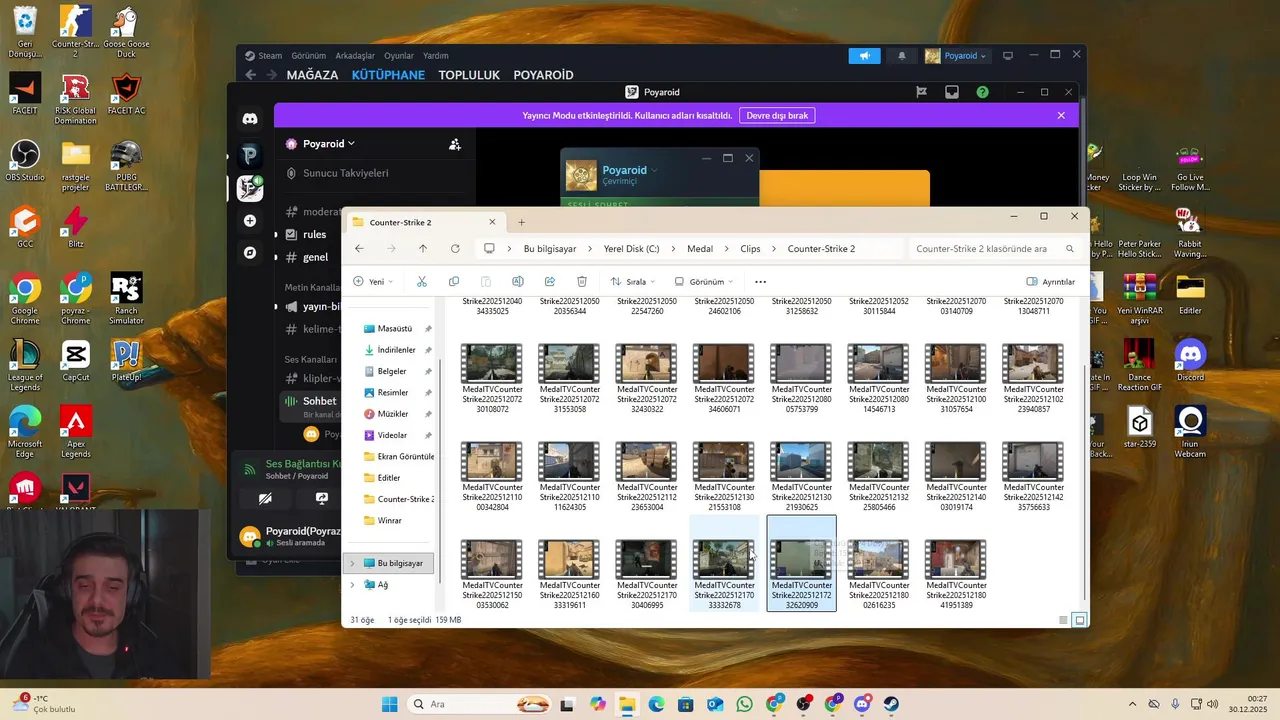This screenshot has height=720, width=1280.
Task: Open Steam's Arkadaşlar menu
Action: (355, 56)
